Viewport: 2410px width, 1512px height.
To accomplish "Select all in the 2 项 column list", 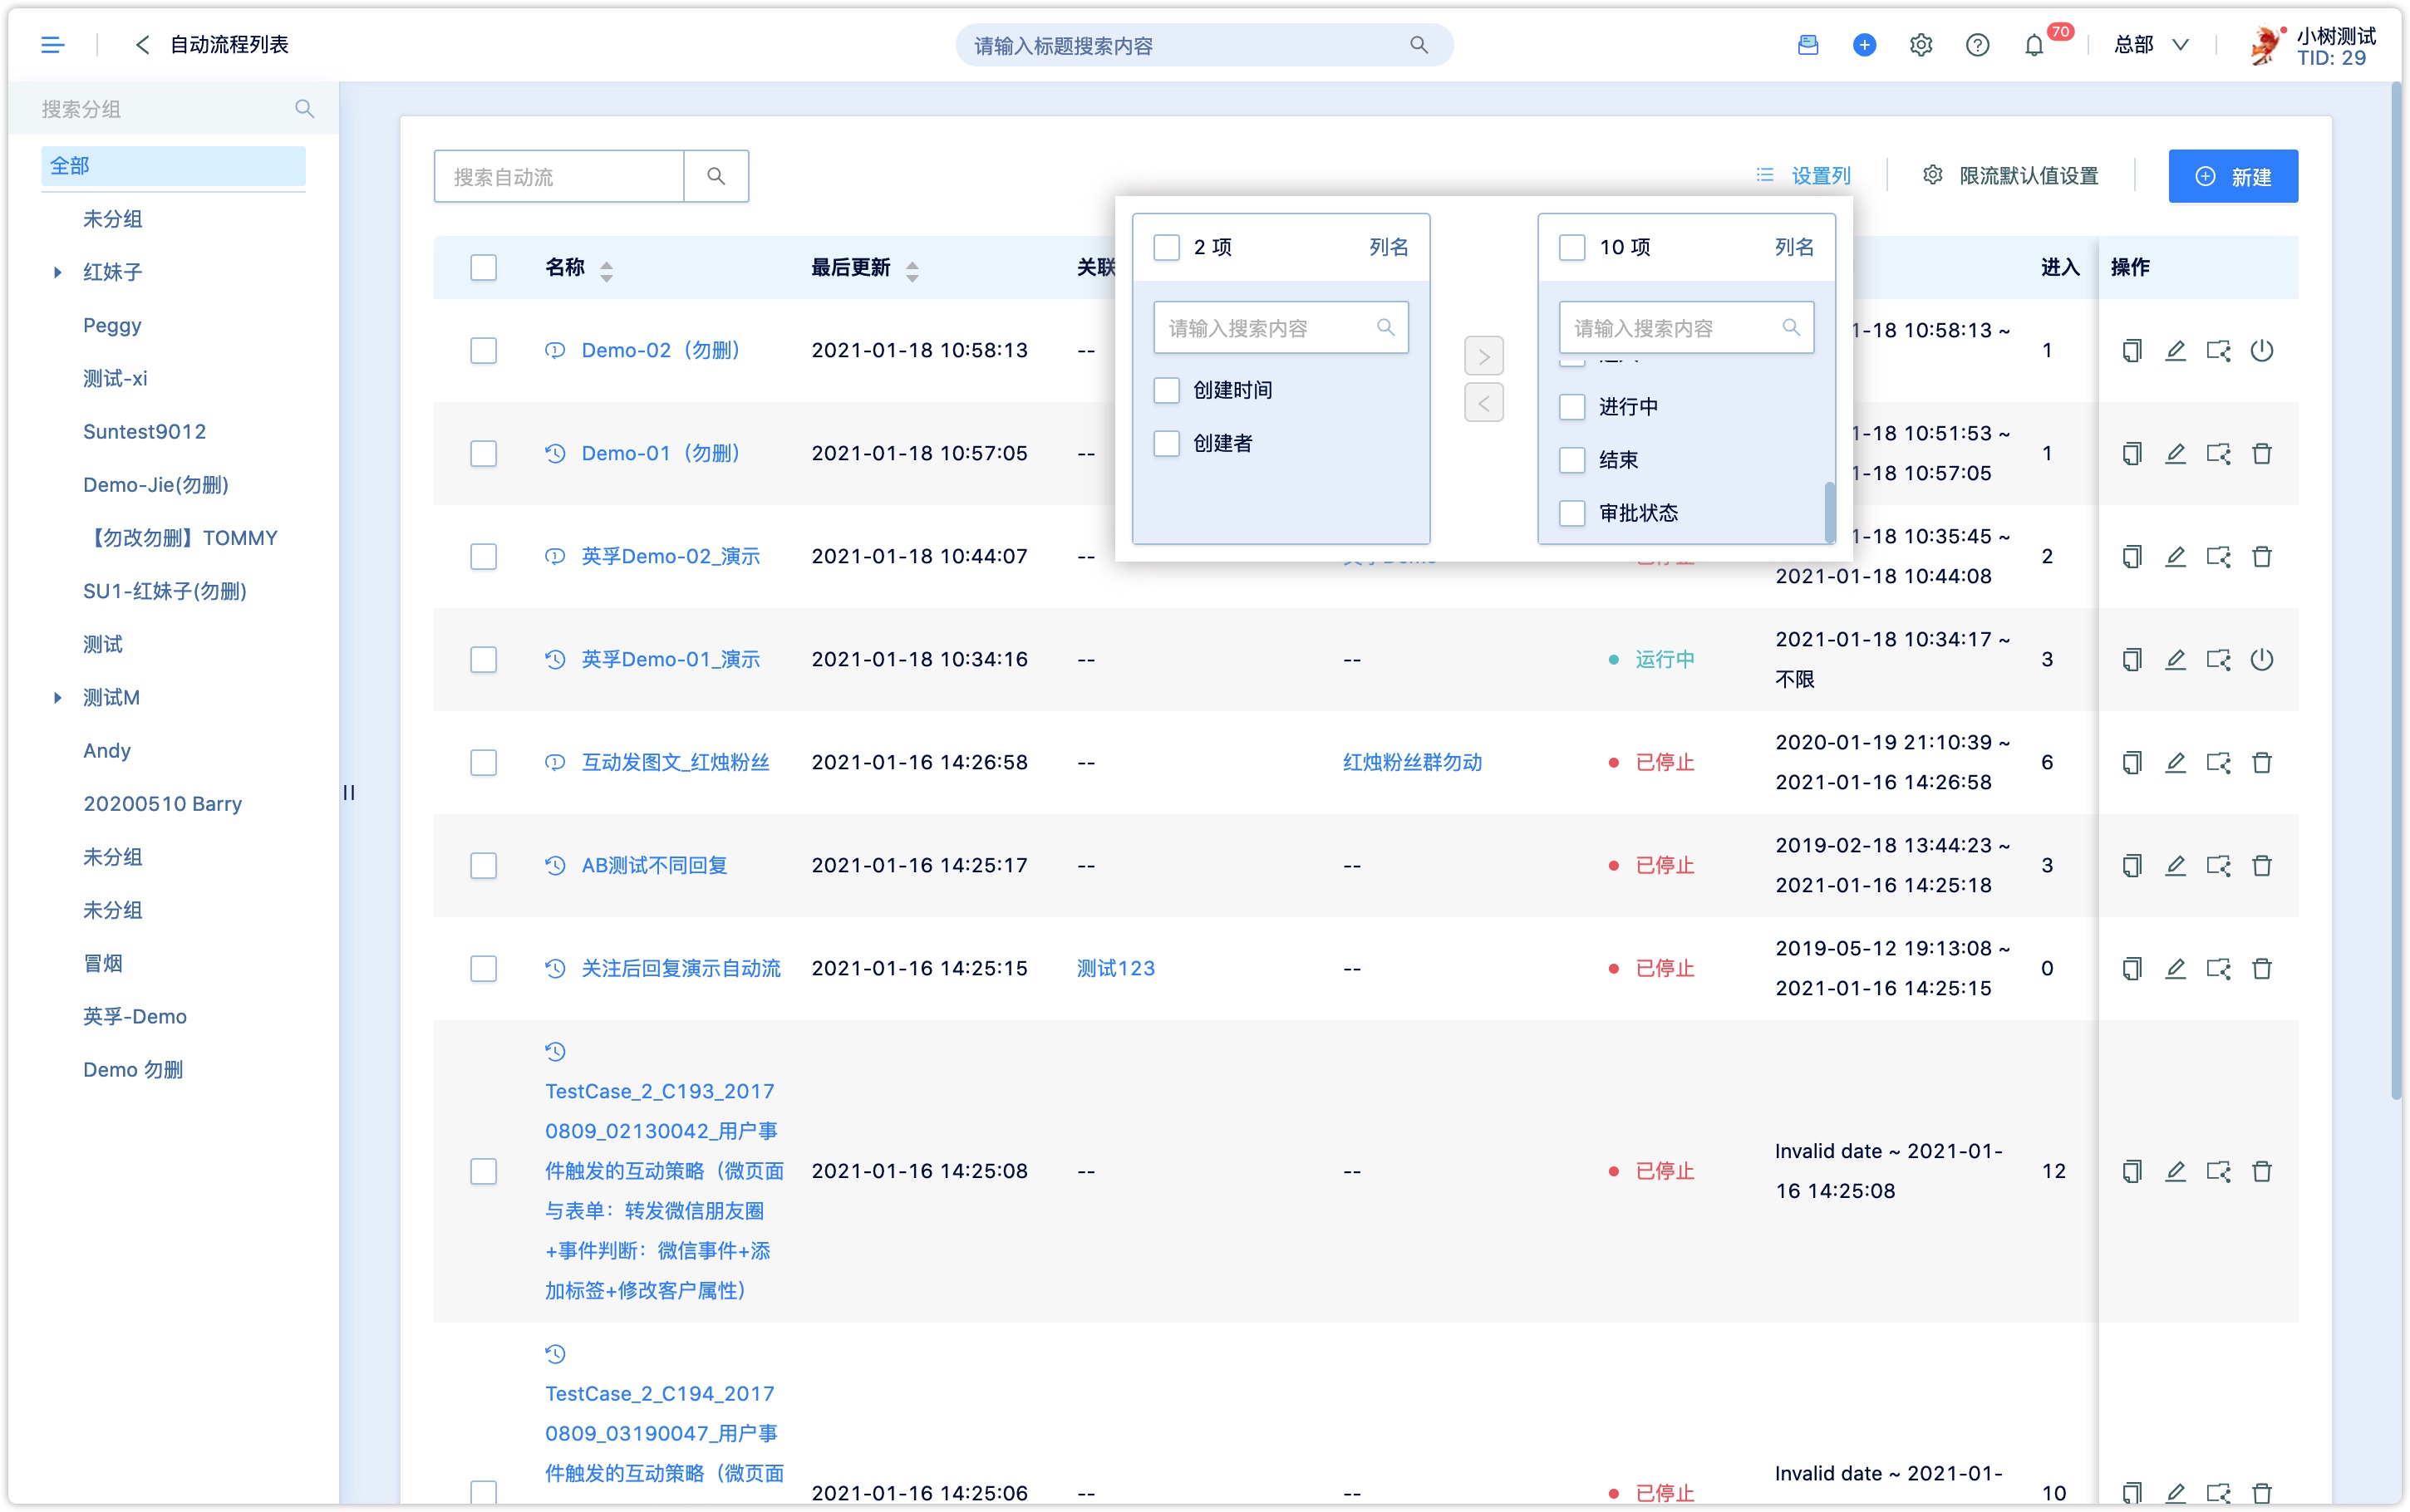I will pos(1167,247).
